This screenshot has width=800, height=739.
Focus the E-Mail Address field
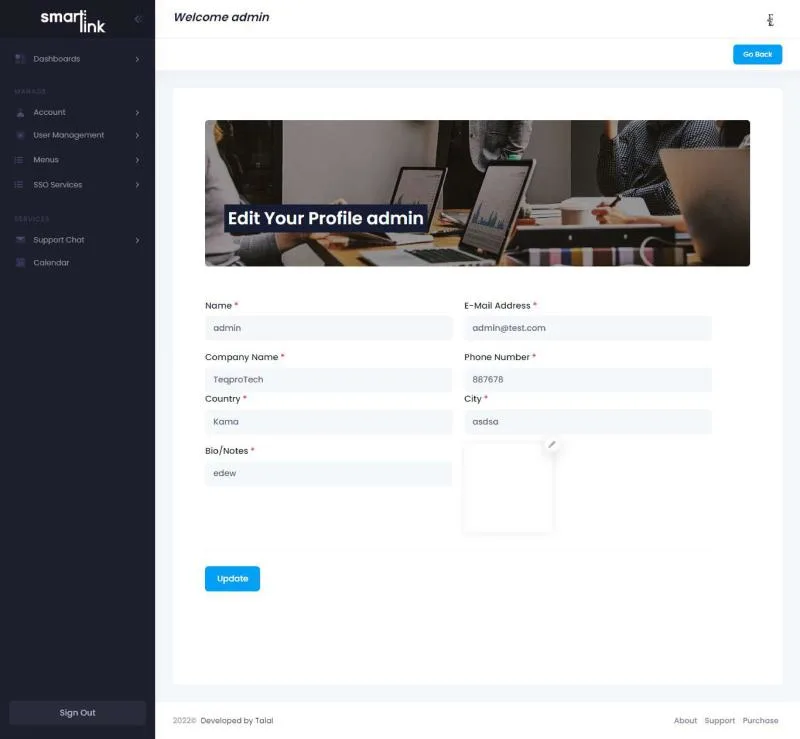point(588,328)
